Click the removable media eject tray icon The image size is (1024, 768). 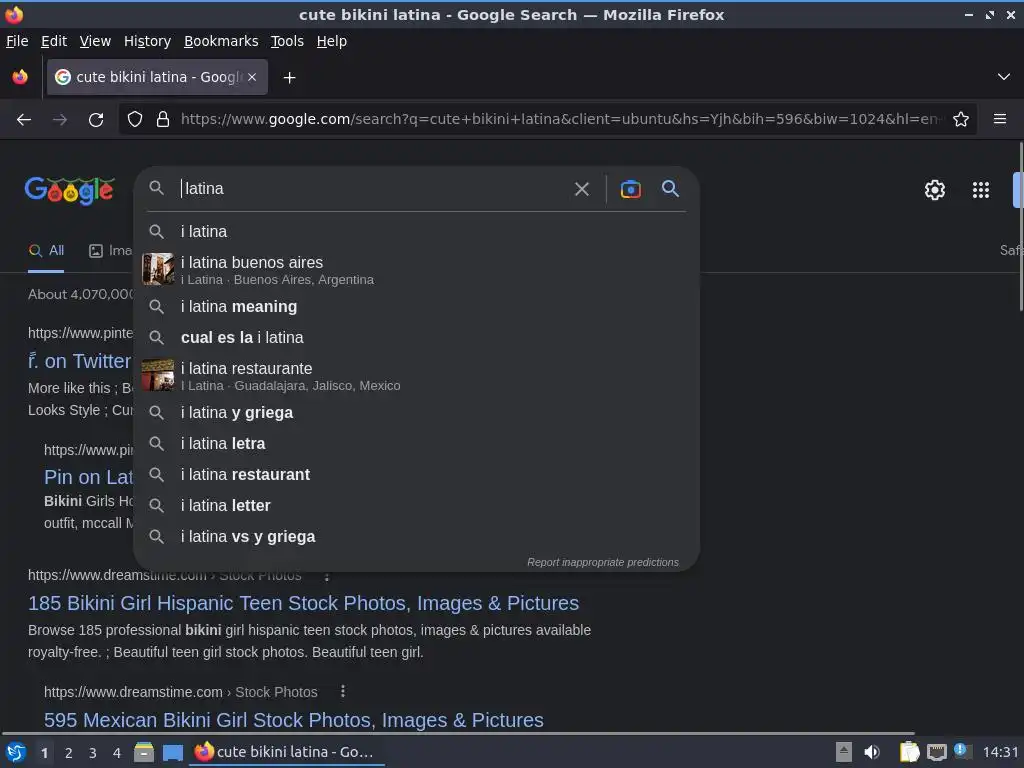(x=844, y=752)
